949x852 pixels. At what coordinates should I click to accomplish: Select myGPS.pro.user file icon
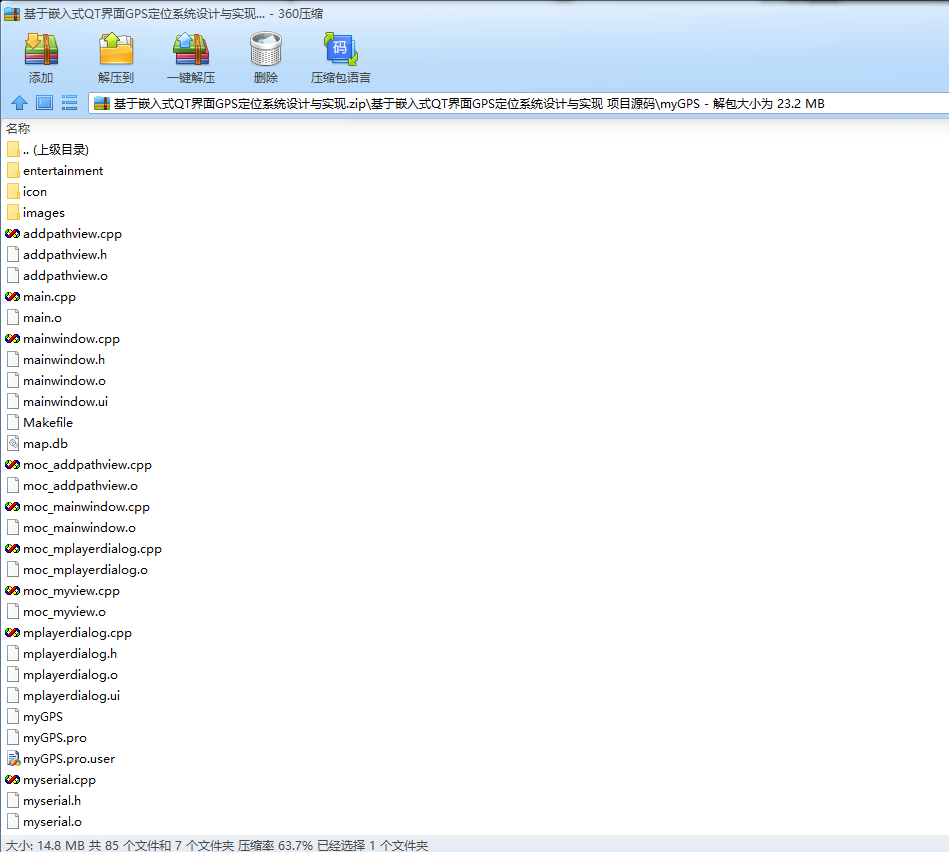click(x=13, y=758)
